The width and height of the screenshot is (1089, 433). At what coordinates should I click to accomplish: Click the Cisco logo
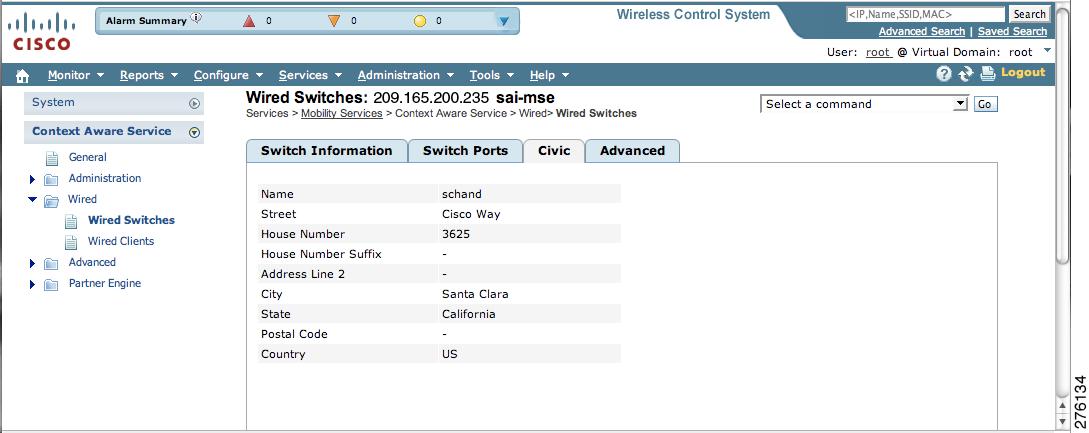[x=41, y=32]
